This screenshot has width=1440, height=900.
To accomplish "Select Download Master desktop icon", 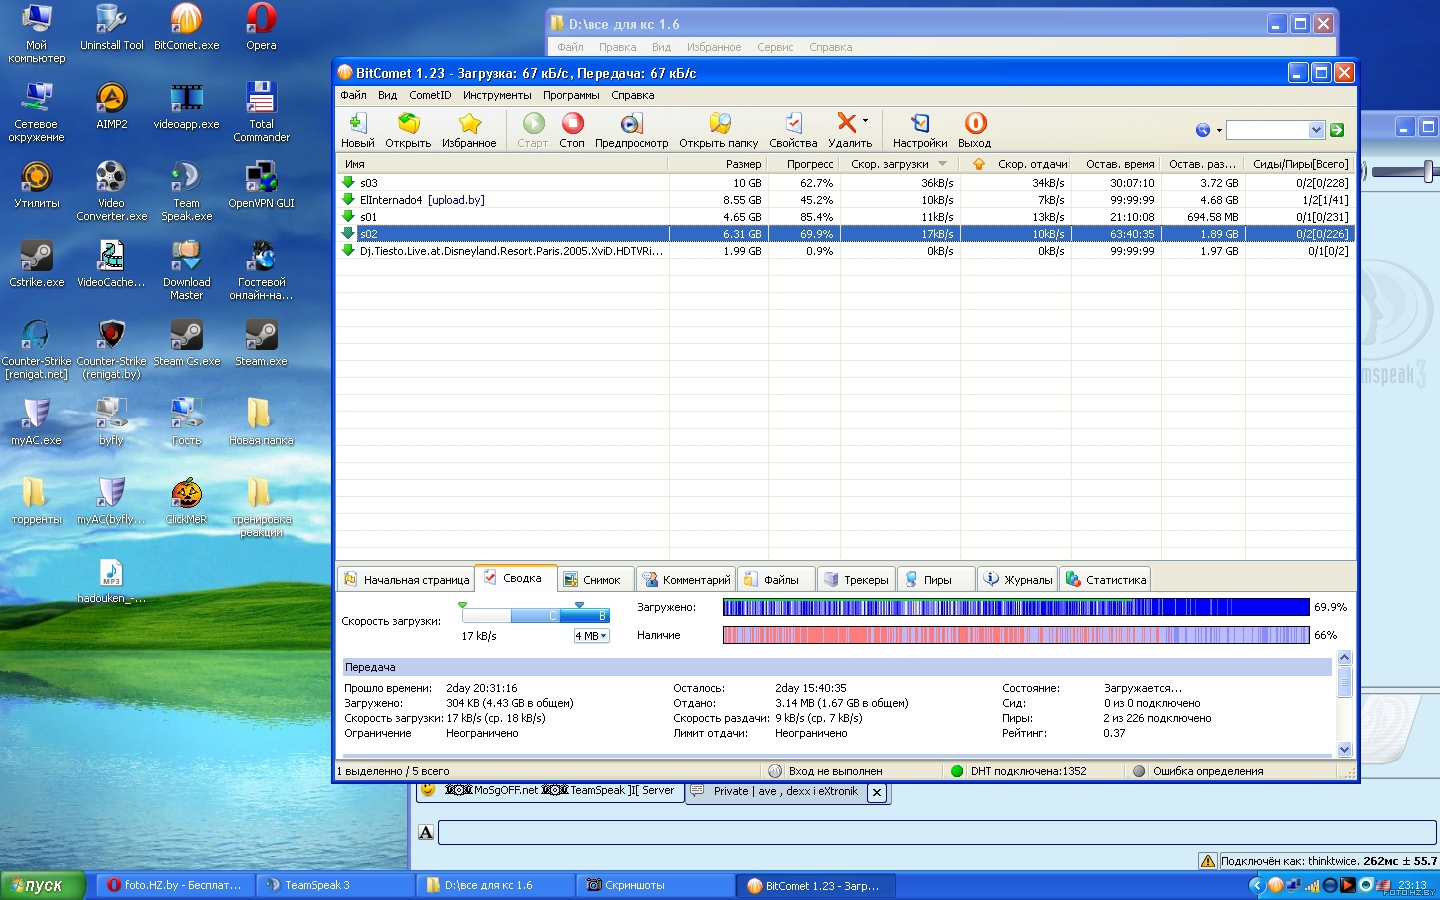I will (x=186, y=270).
